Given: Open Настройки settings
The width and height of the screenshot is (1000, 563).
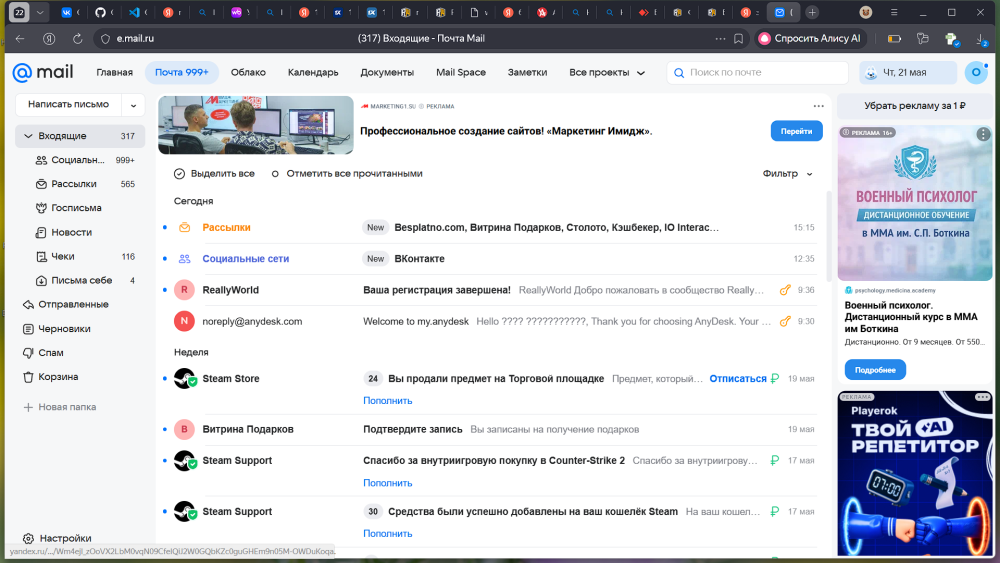Looking at the screenshot, I should (57, 538).
